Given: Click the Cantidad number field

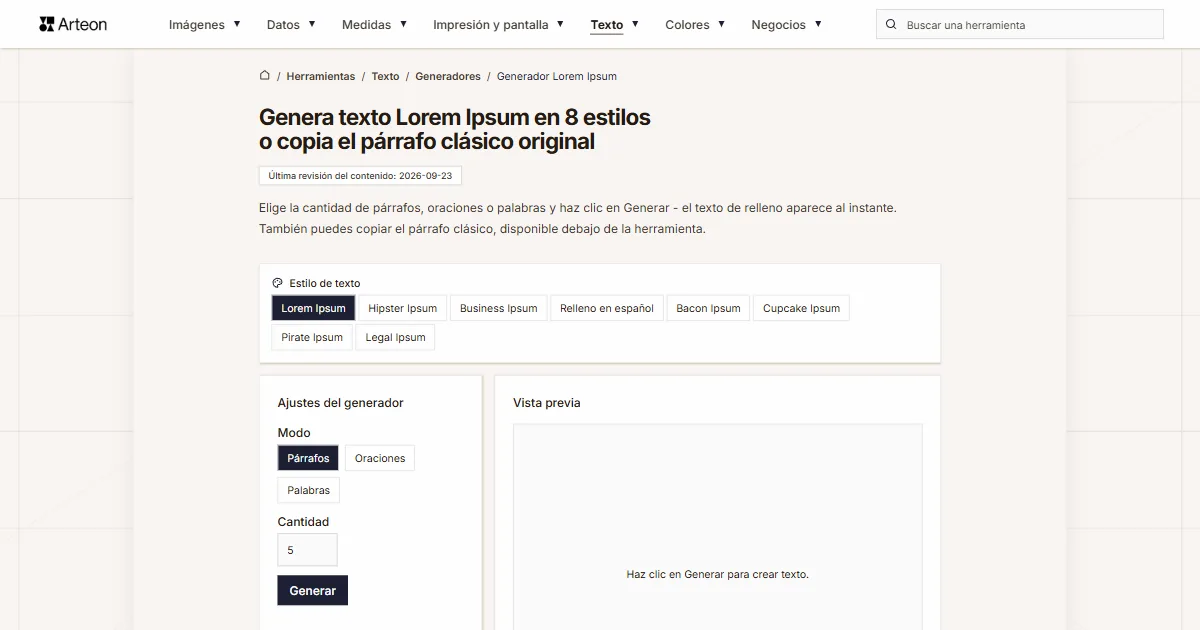Looking at the screenshot, I should coord(307,550).
